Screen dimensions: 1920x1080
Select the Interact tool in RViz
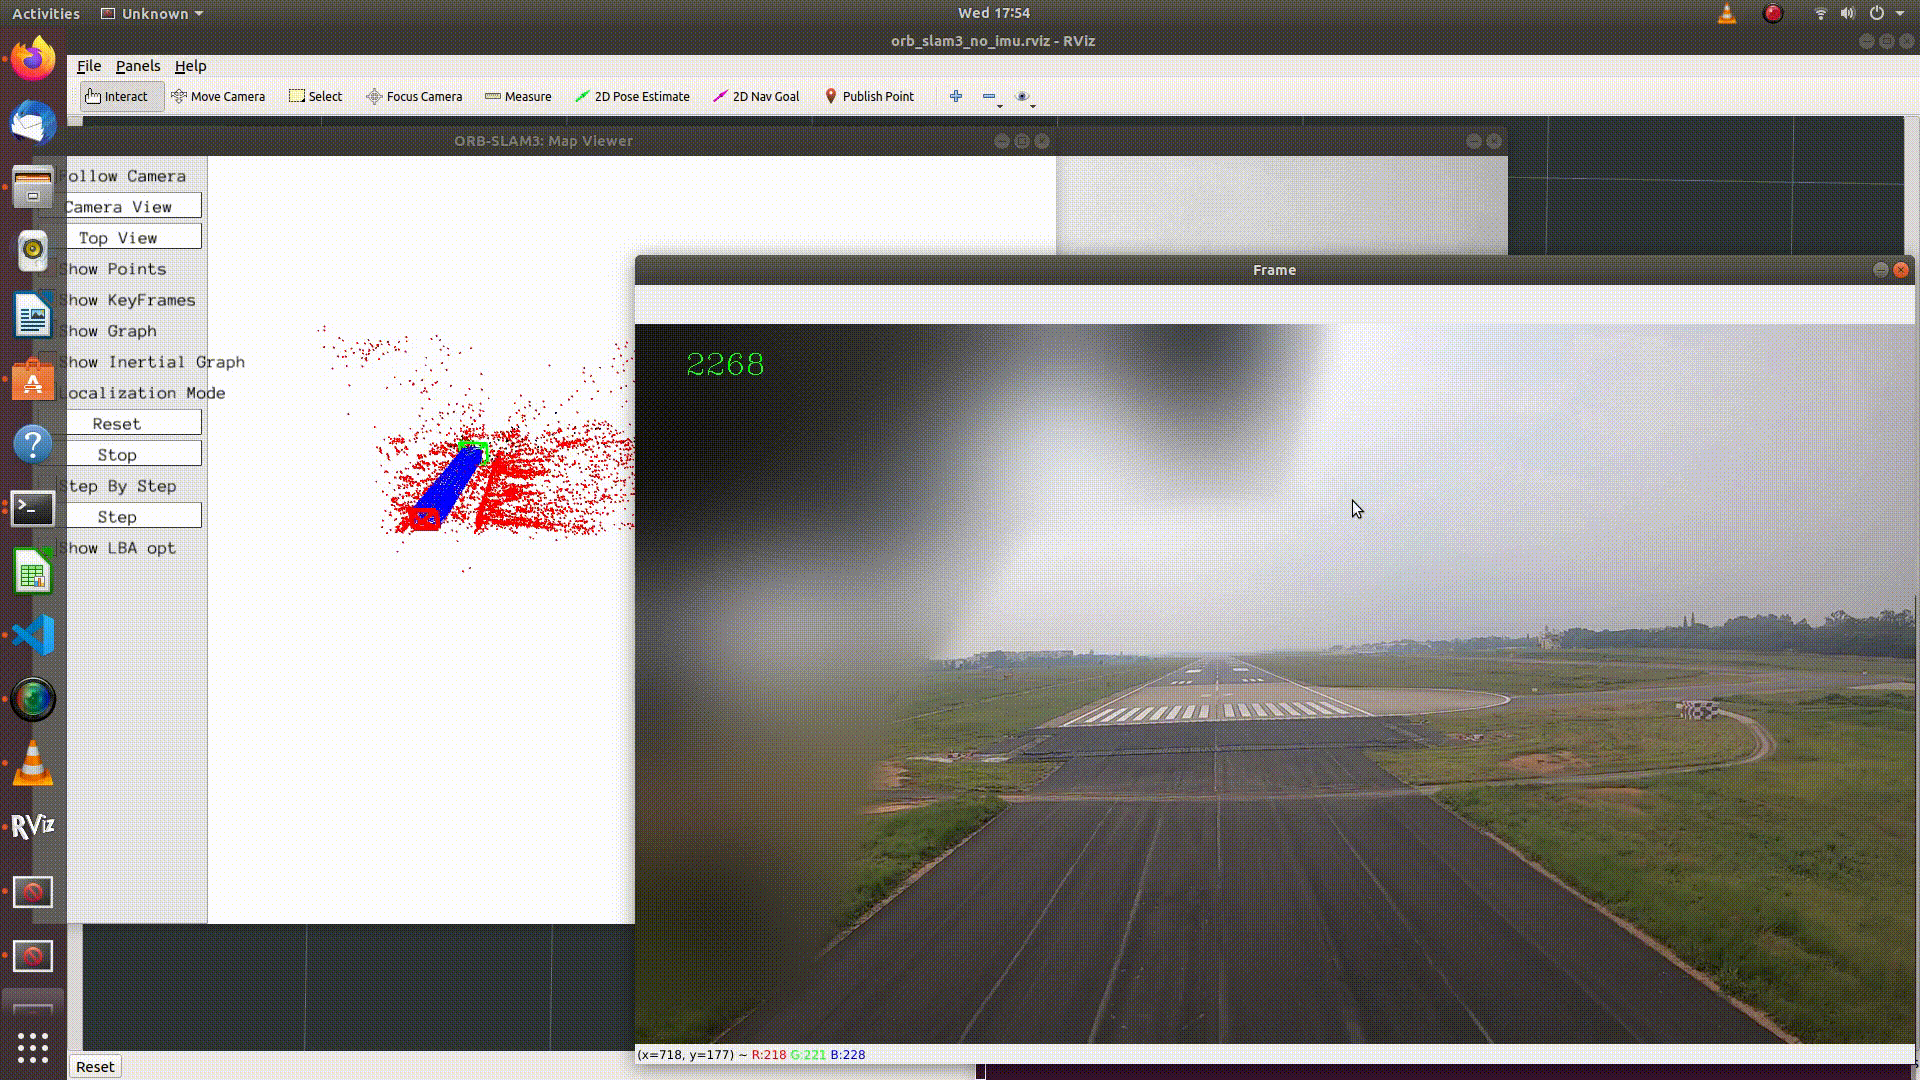121,97
